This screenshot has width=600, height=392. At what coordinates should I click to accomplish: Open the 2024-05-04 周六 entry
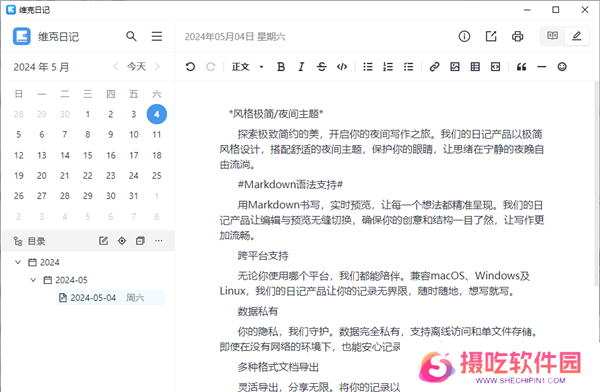coord(111,297)
